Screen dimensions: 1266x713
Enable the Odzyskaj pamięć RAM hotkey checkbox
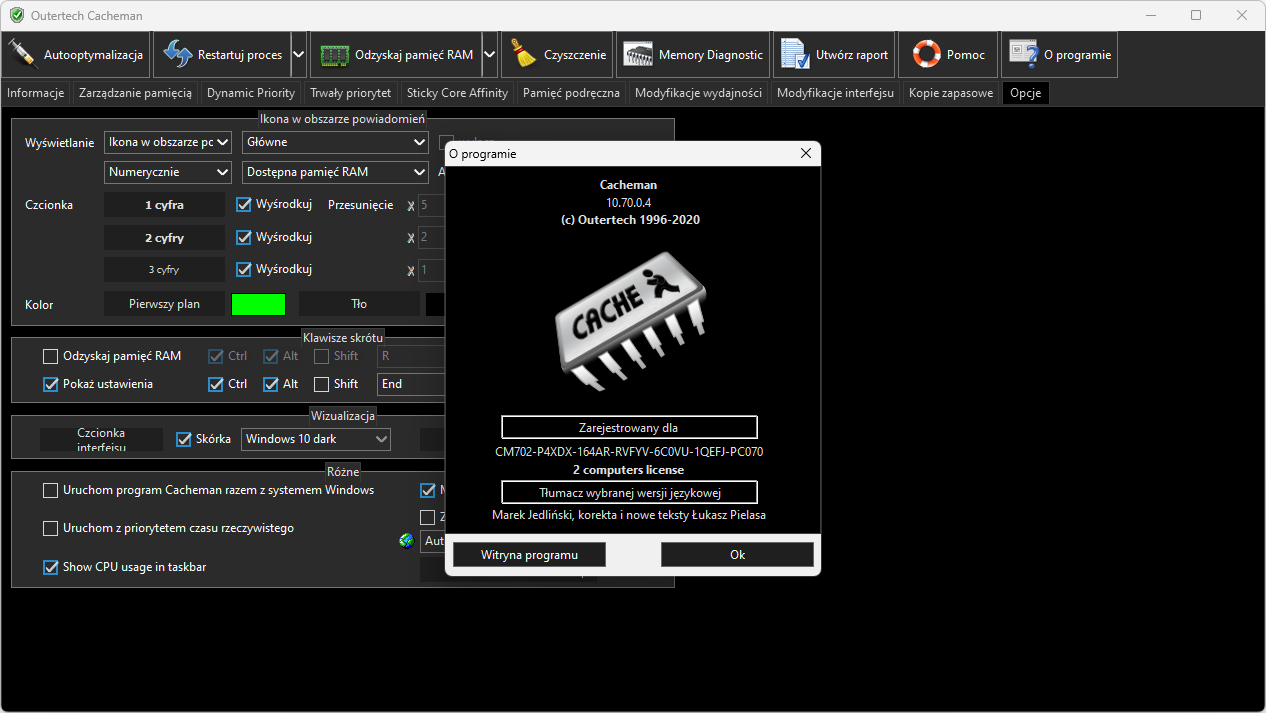pos(50,356)
